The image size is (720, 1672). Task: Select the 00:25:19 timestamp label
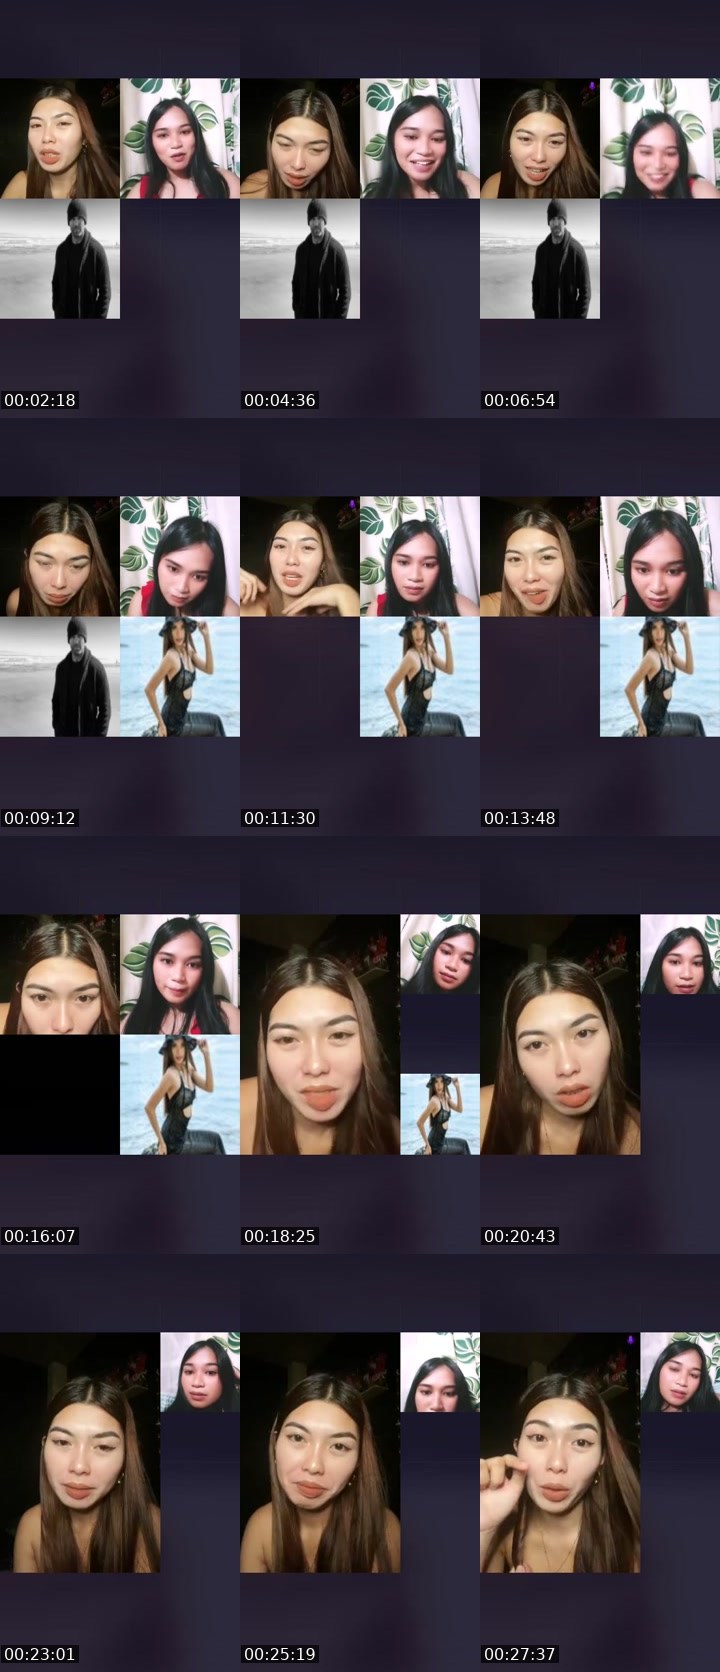click(280, 1654)
